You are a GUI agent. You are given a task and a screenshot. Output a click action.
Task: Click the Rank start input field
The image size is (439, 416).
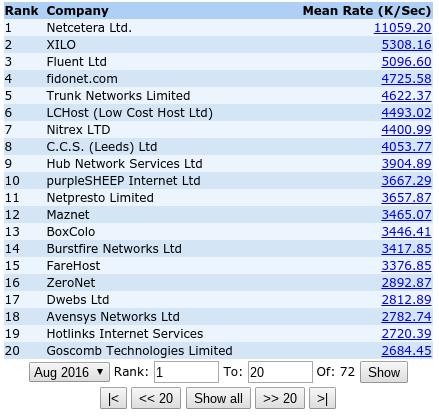coord(186,372)
